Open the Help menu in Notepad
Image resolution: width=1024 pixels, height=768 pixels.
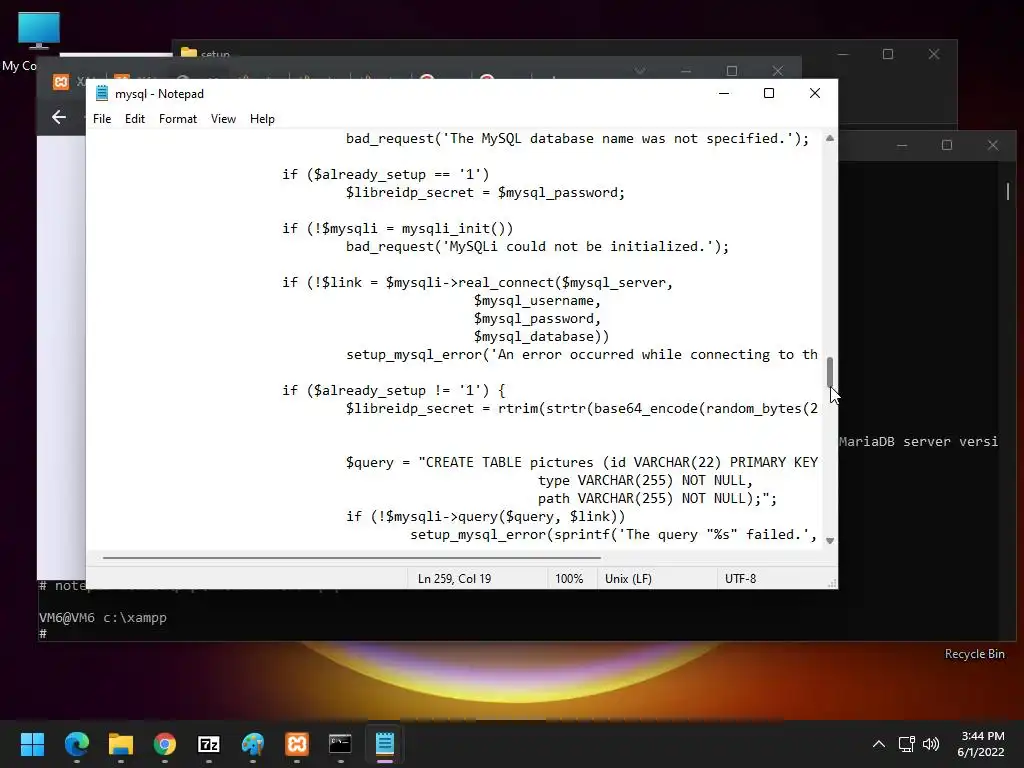coord(262,119)
